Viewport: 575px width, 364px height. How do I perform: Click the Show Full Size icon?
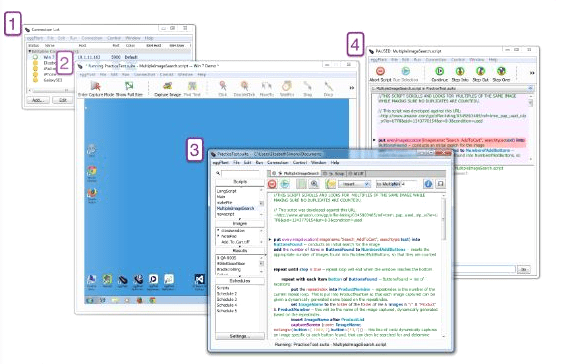129,86
